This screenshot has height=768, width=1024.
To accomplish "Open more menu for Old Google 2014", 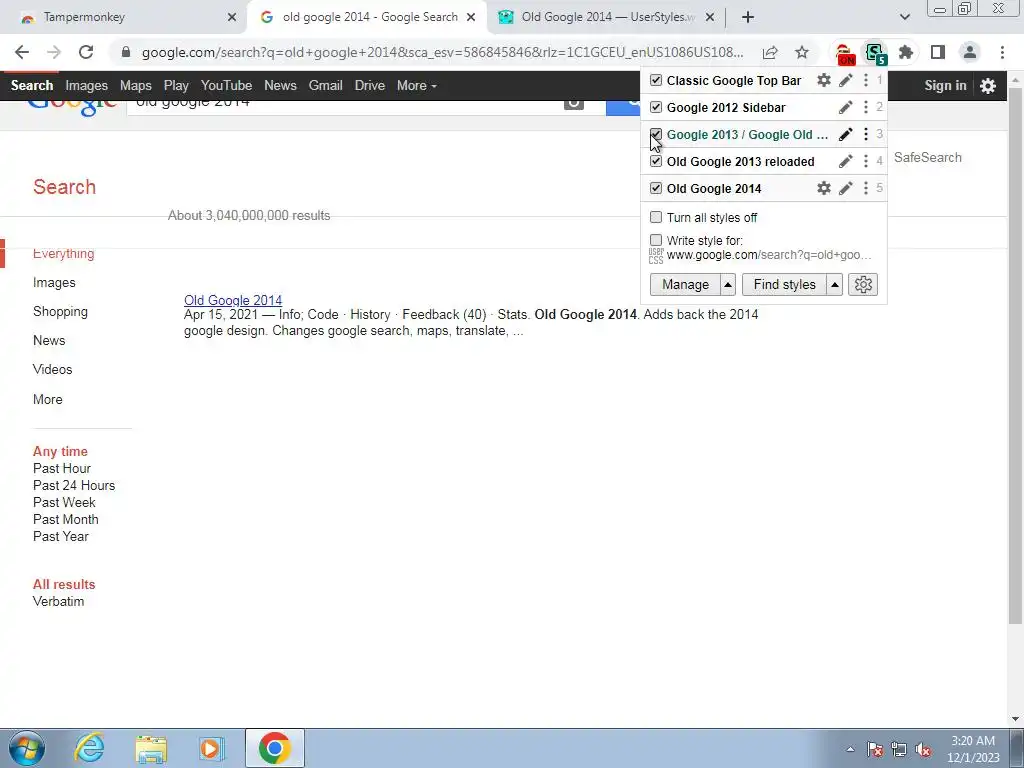I will point(866,188).
